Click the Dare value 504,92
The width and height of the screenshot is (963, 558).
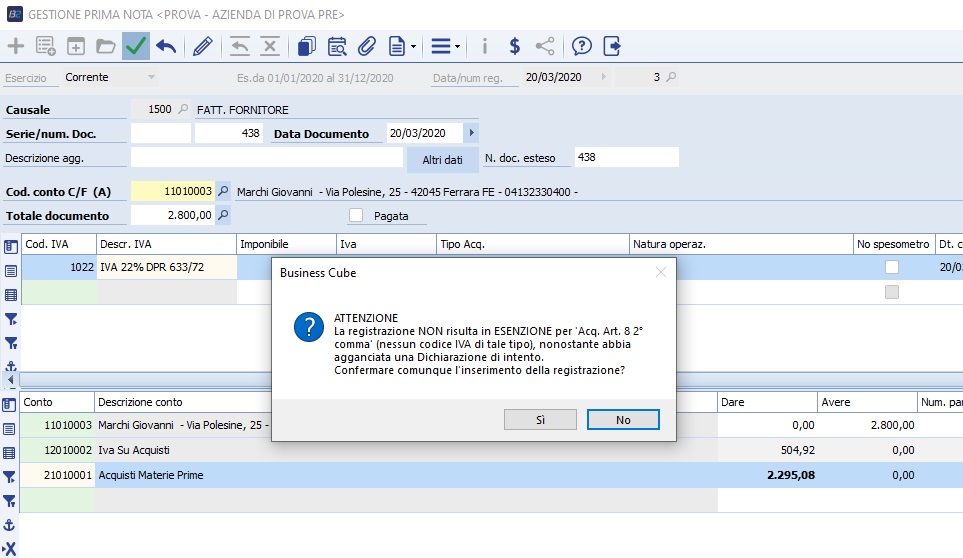pos(798,450)
